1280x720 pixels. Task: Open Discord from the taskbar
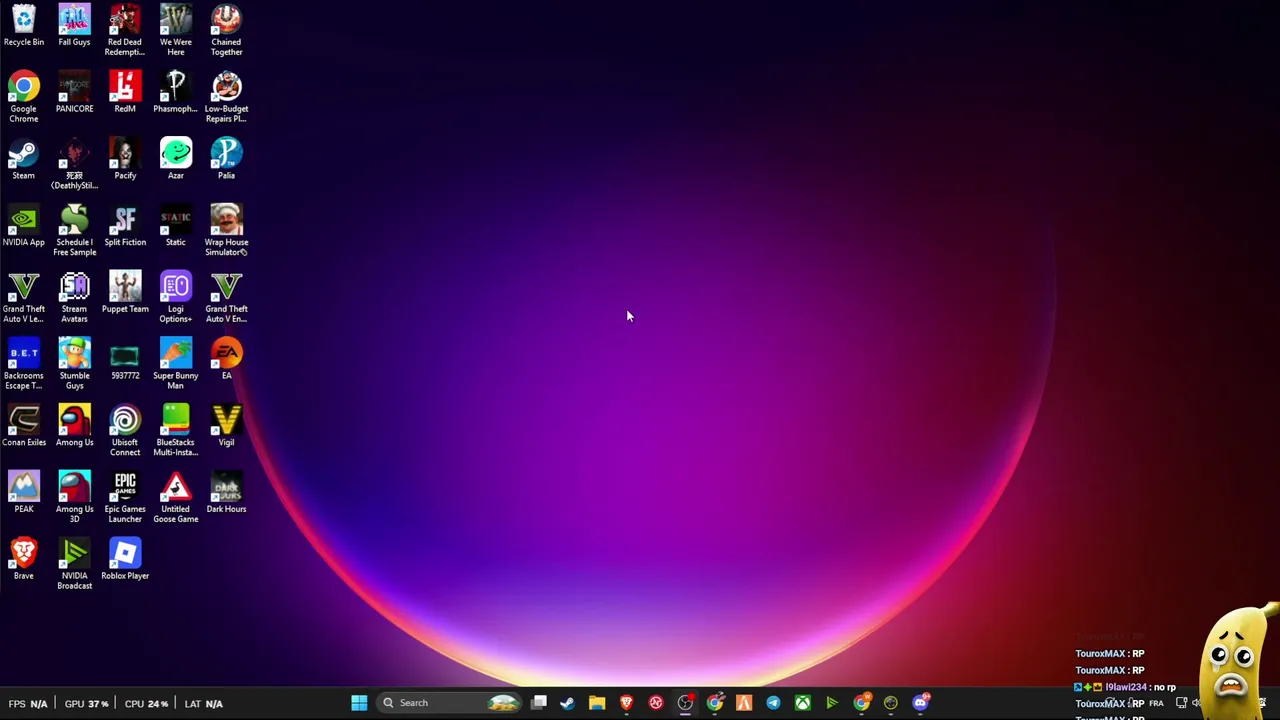(920, 703)
